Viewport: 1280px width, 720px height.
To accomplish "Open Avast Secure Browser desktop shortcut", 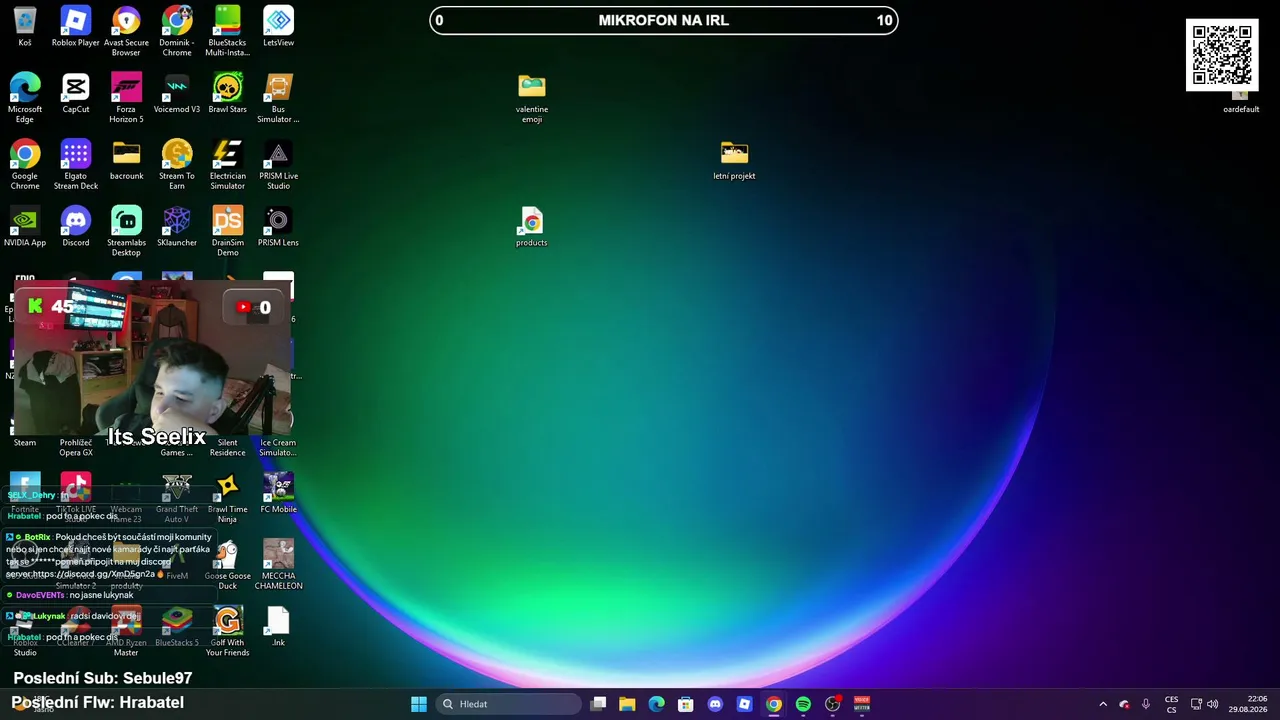I will (x=126, y=31).
